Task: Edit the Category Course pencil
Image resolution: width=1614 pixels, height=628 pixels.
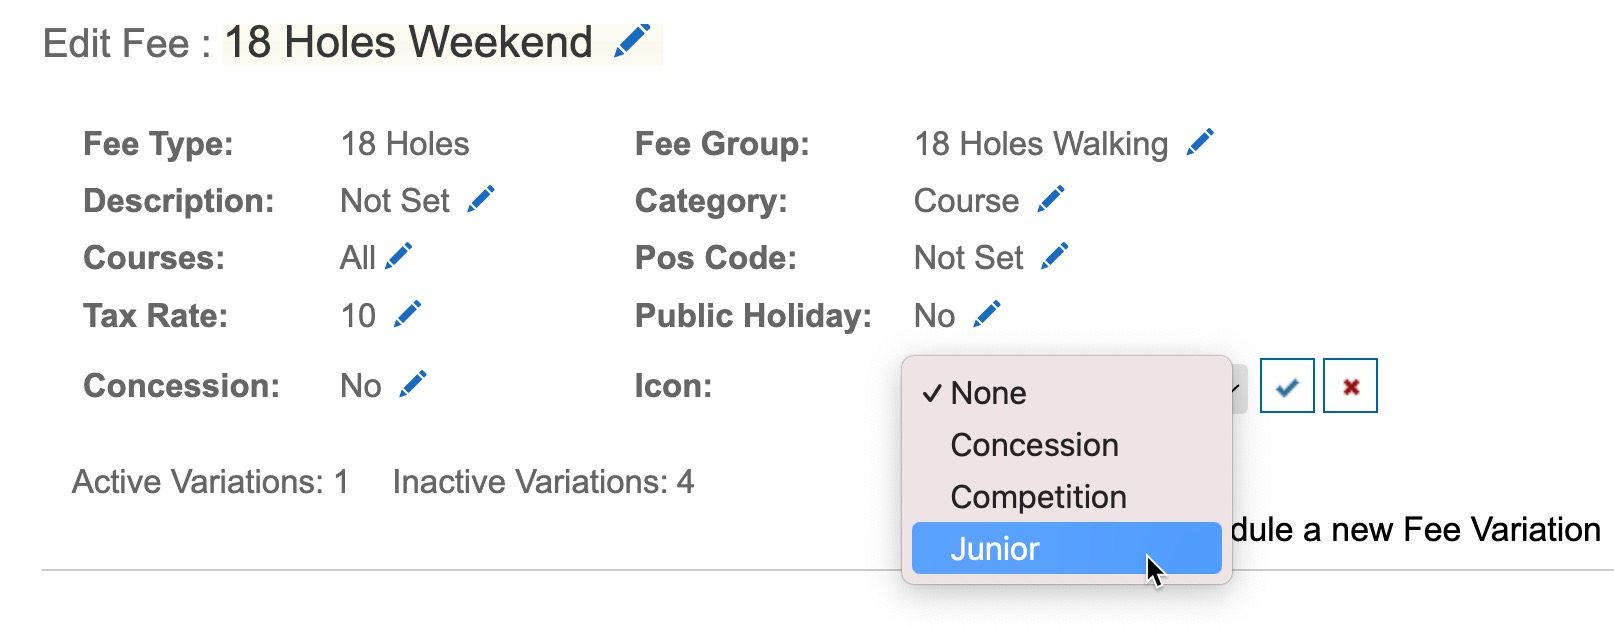Action: [x=1051, y=200]
